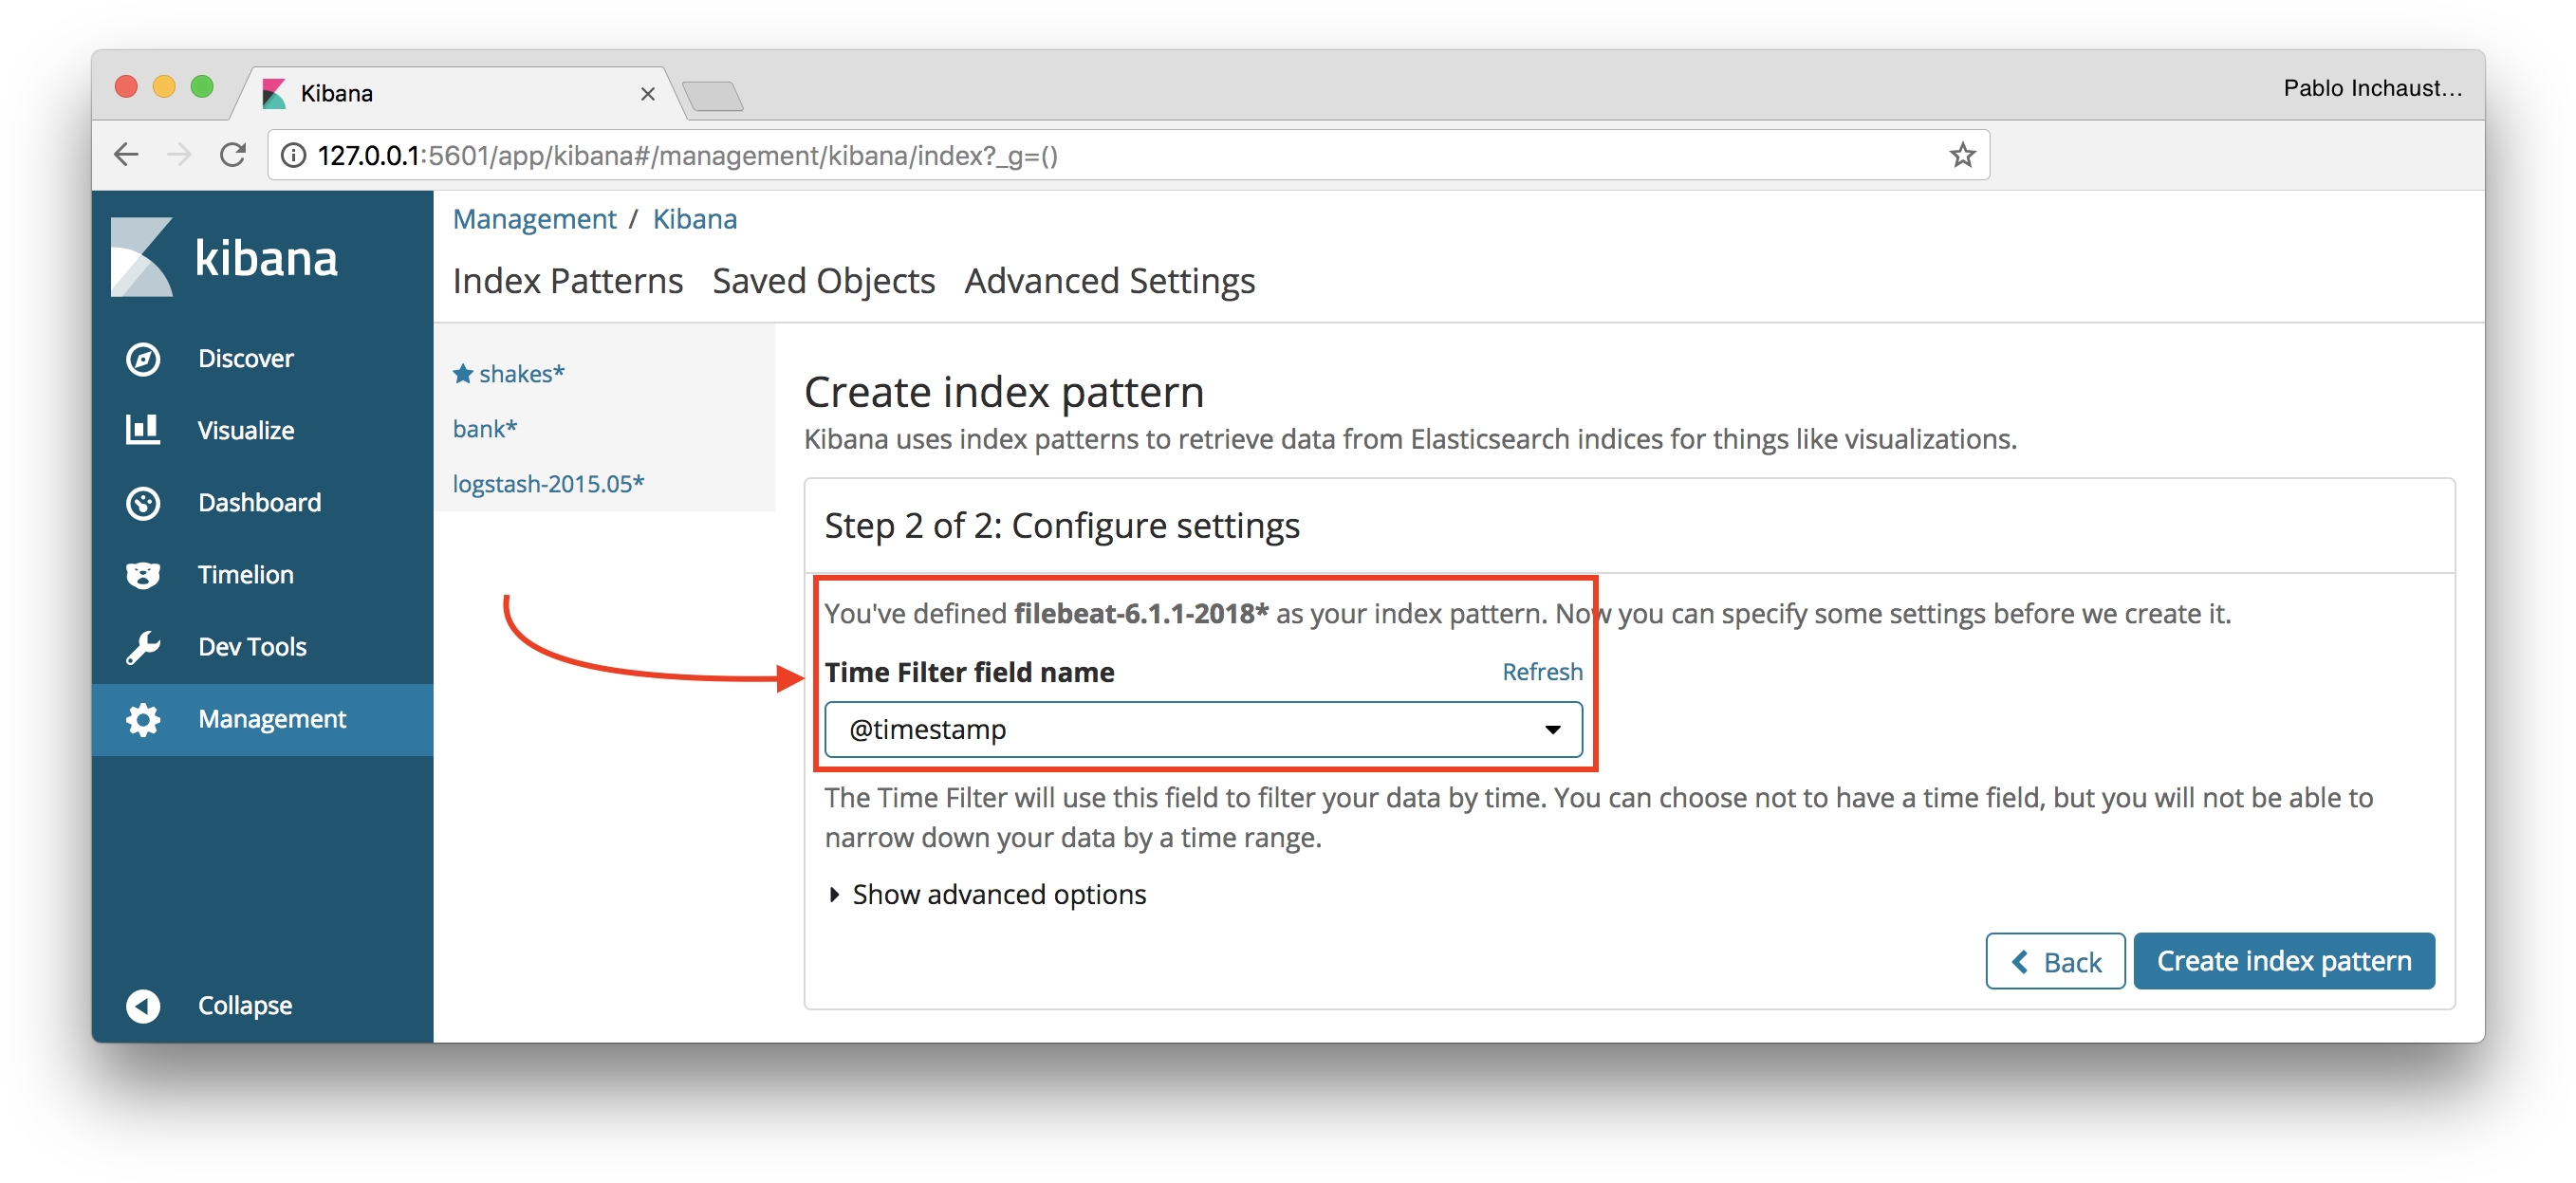Reload the page in browser
This screenshot has width=2576, height=1183.
pos(233,155)
